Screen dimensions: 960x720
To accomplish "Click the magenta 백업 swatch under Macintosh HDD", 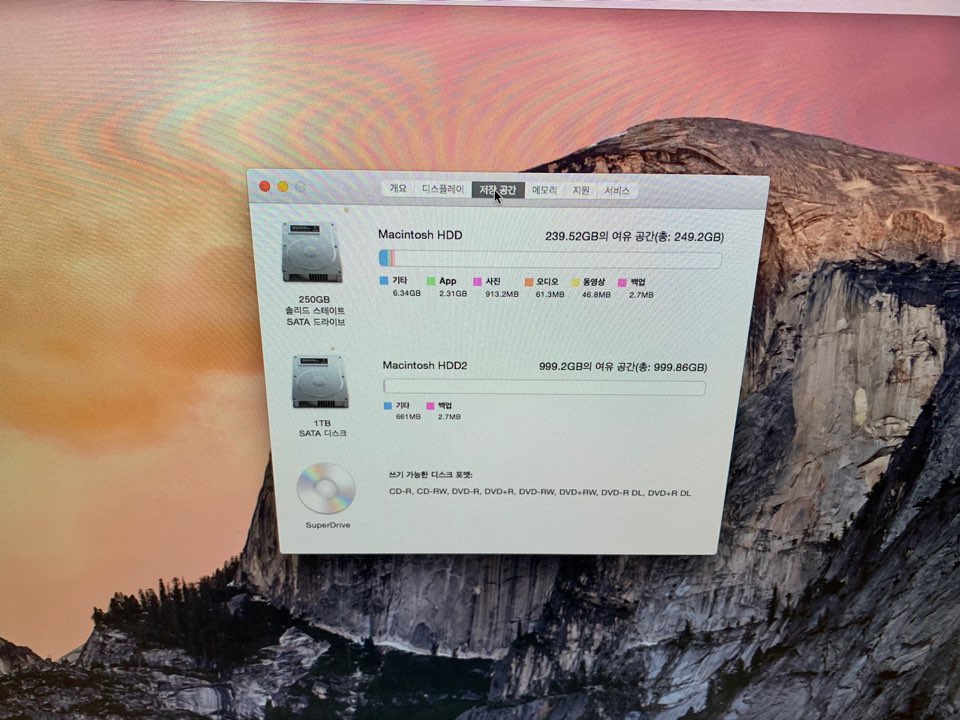I will (x=622, y=283).
